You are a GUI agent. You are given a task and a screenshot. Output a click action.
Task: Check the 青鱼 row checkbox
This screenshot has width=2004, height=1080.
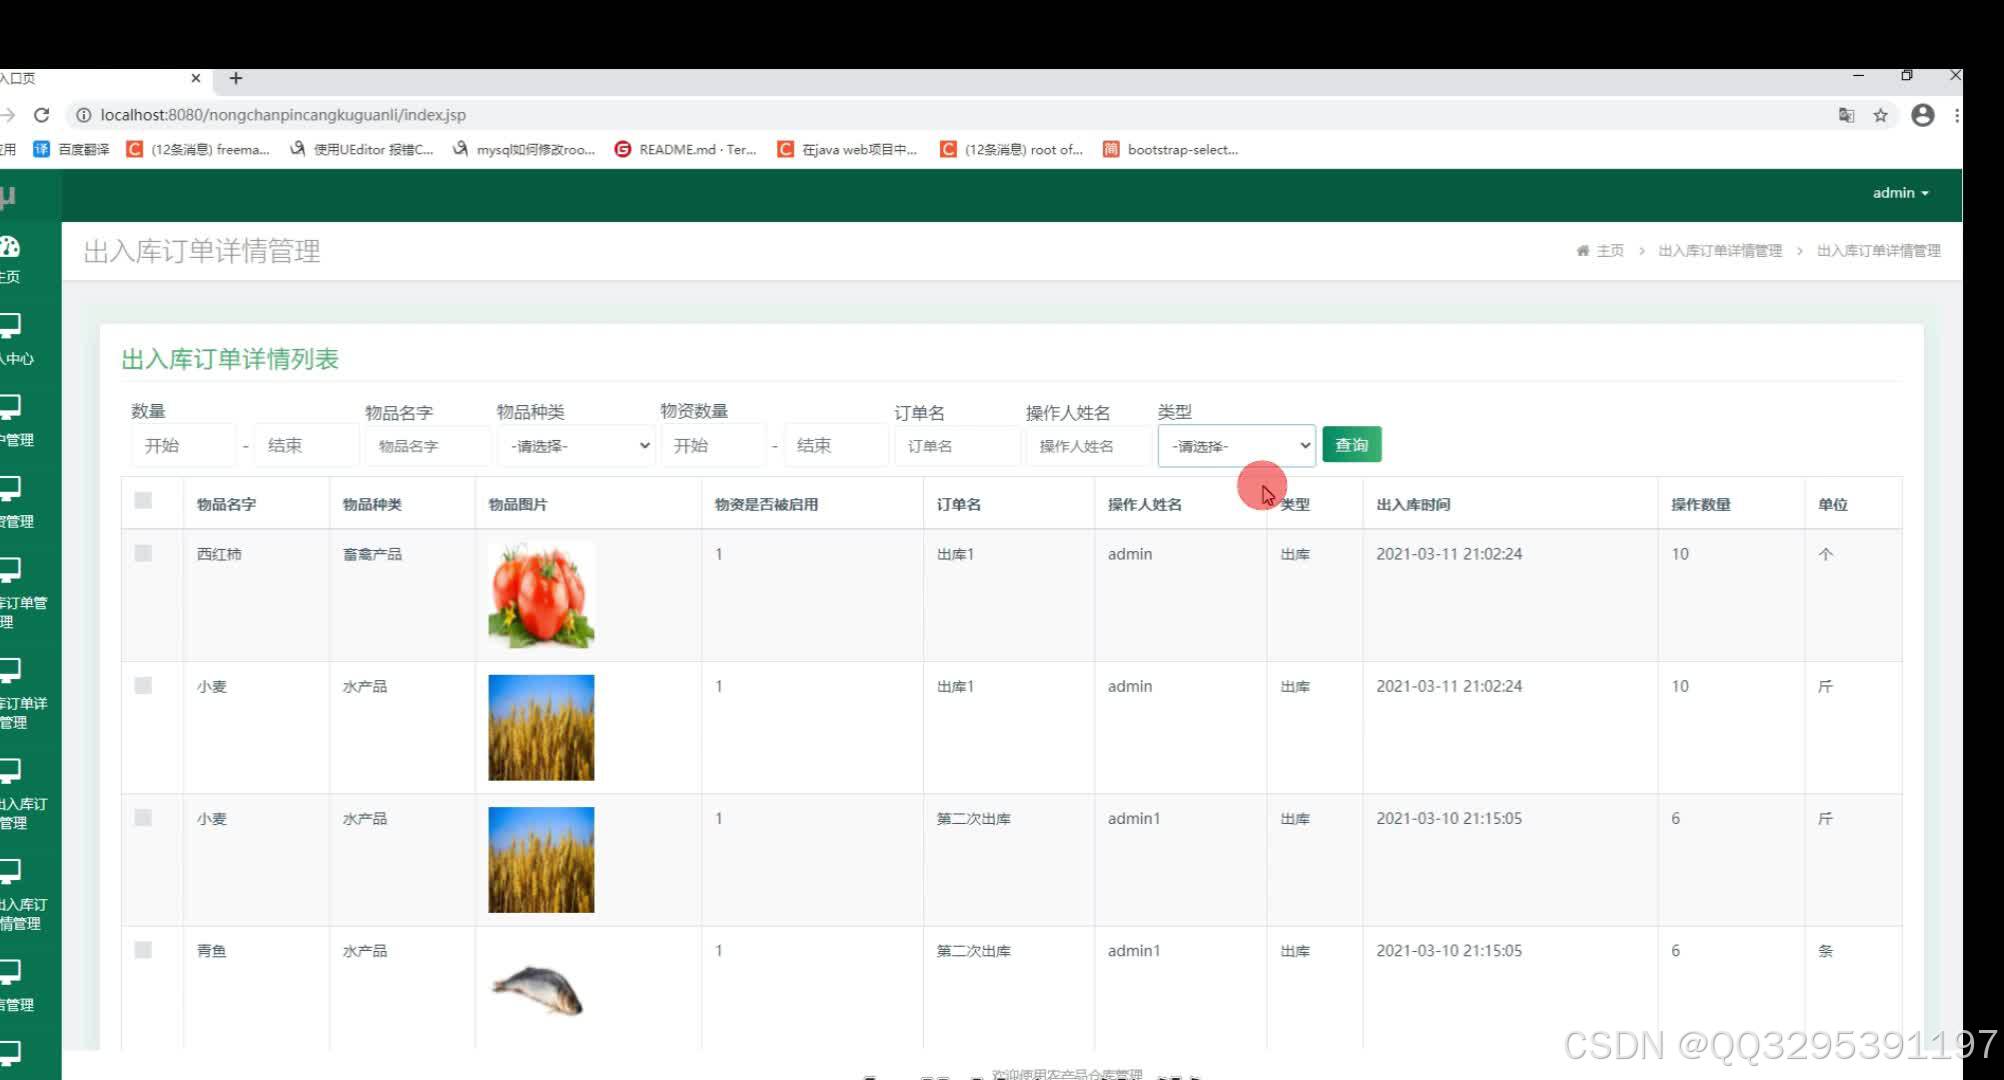point(143,949)
